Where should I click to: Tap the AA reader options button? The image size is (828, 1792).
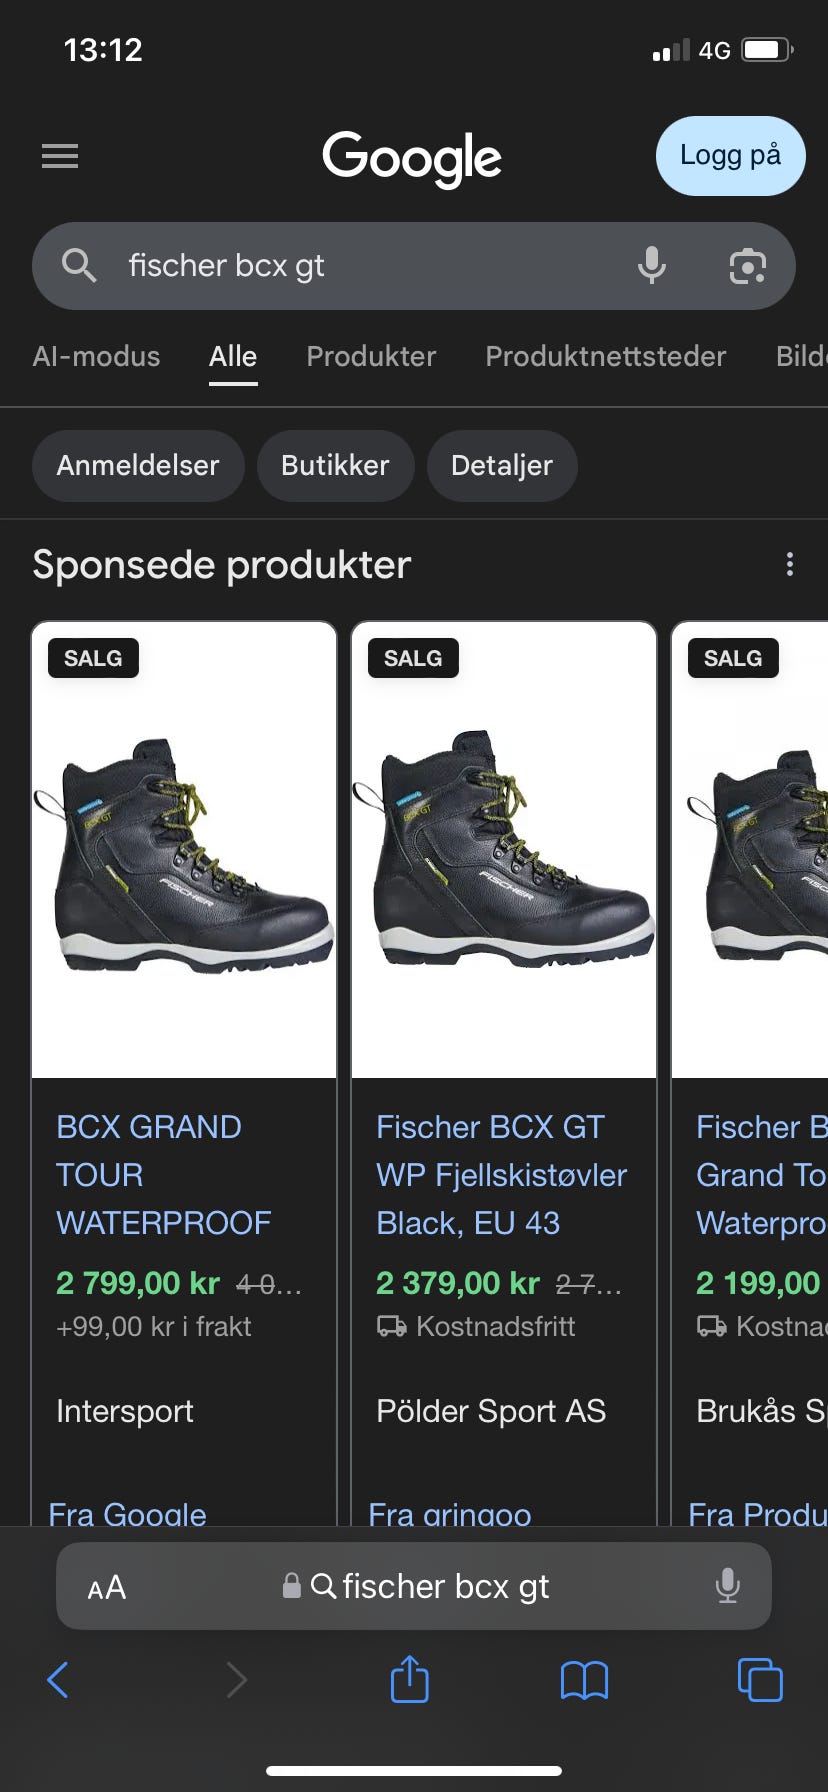107,1587
